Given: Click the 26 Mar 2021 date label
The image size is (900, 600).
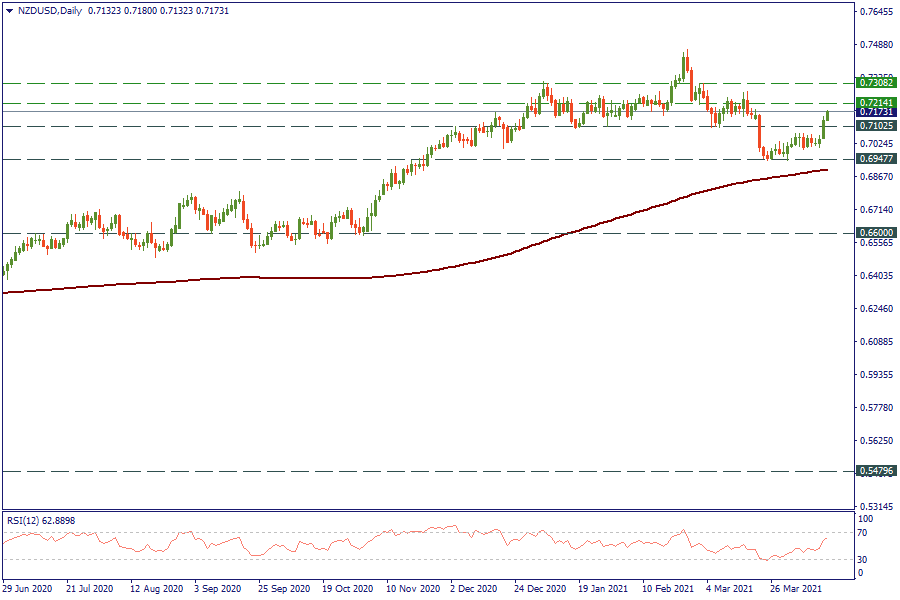Looking at the screenshot, I should pos(799,590).
